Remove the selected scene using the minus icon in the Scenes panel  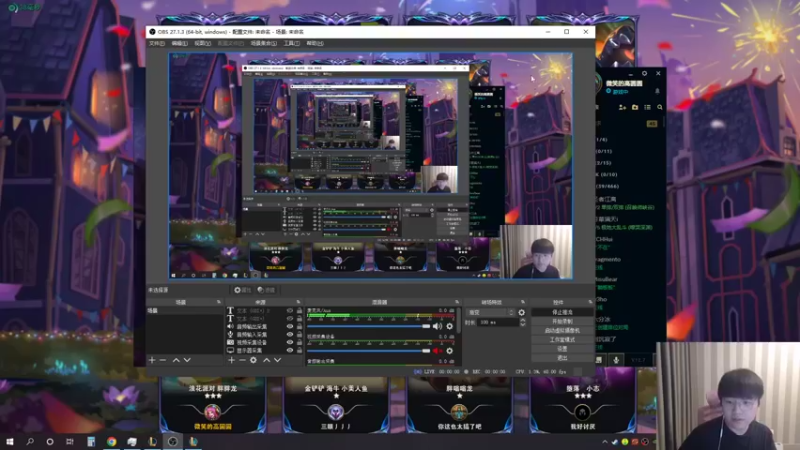[x=163, y=360]
